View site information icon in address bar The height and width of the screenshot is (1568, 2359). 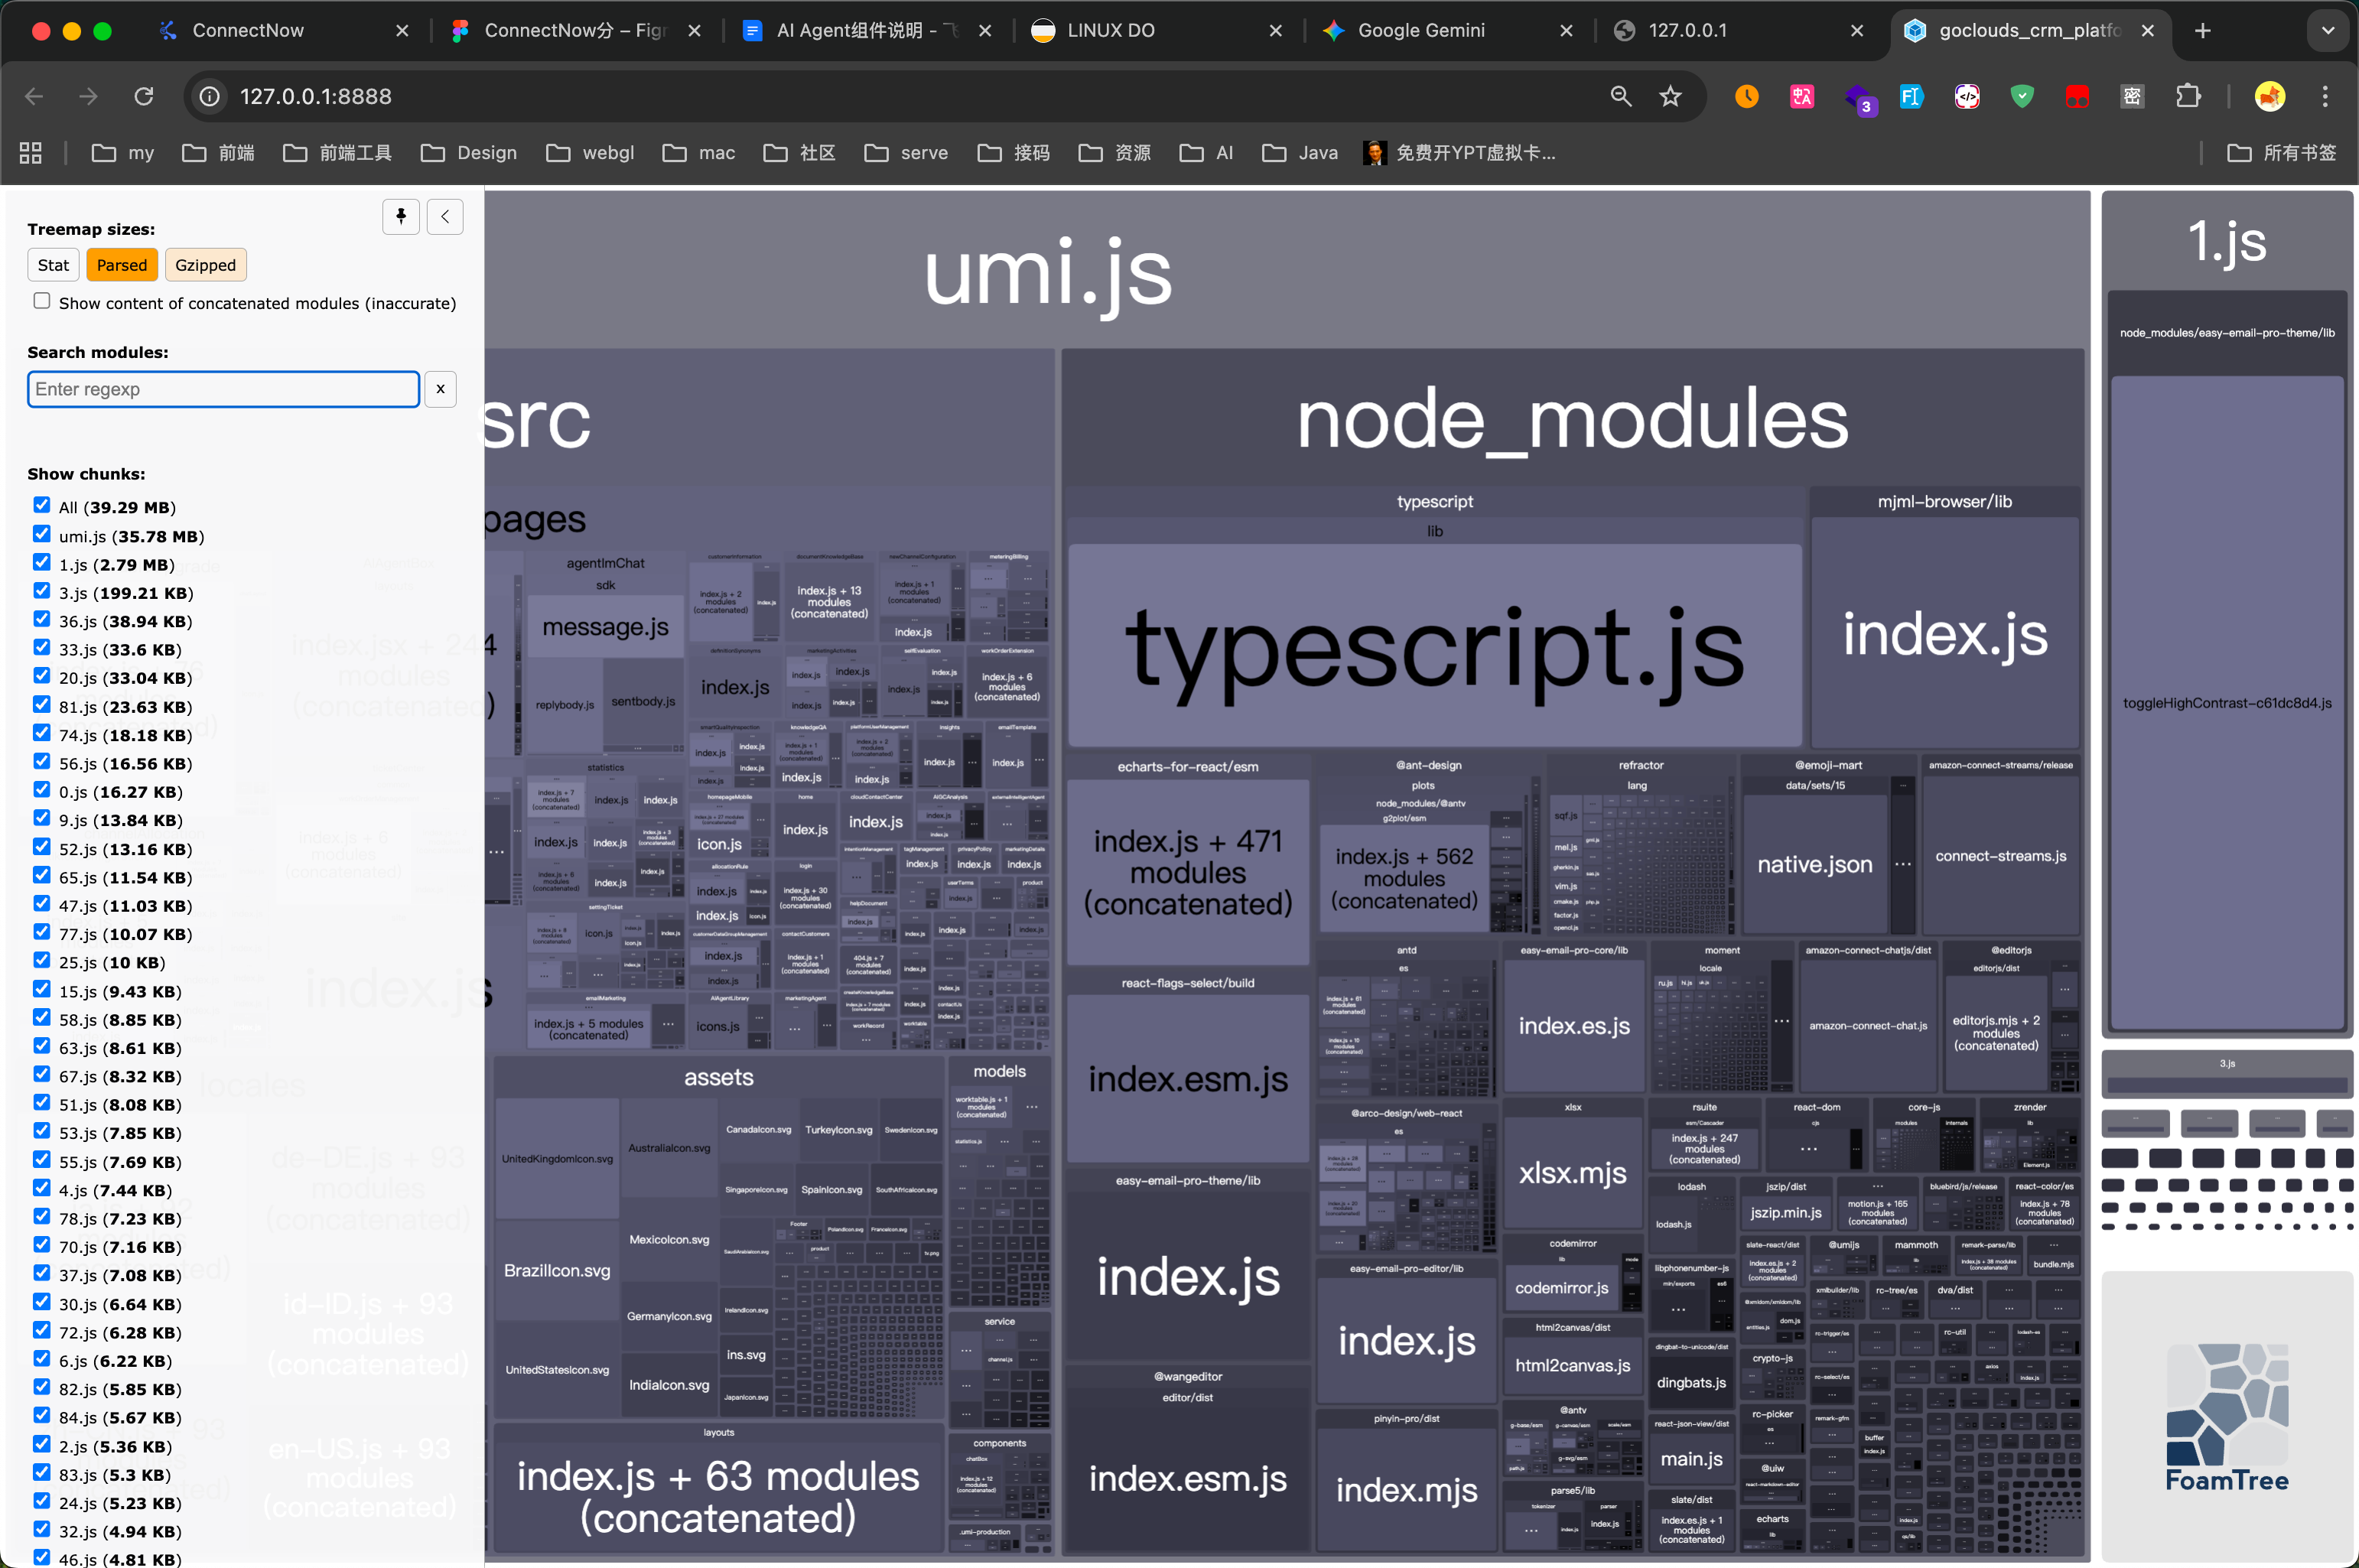(x=210, y=96)
